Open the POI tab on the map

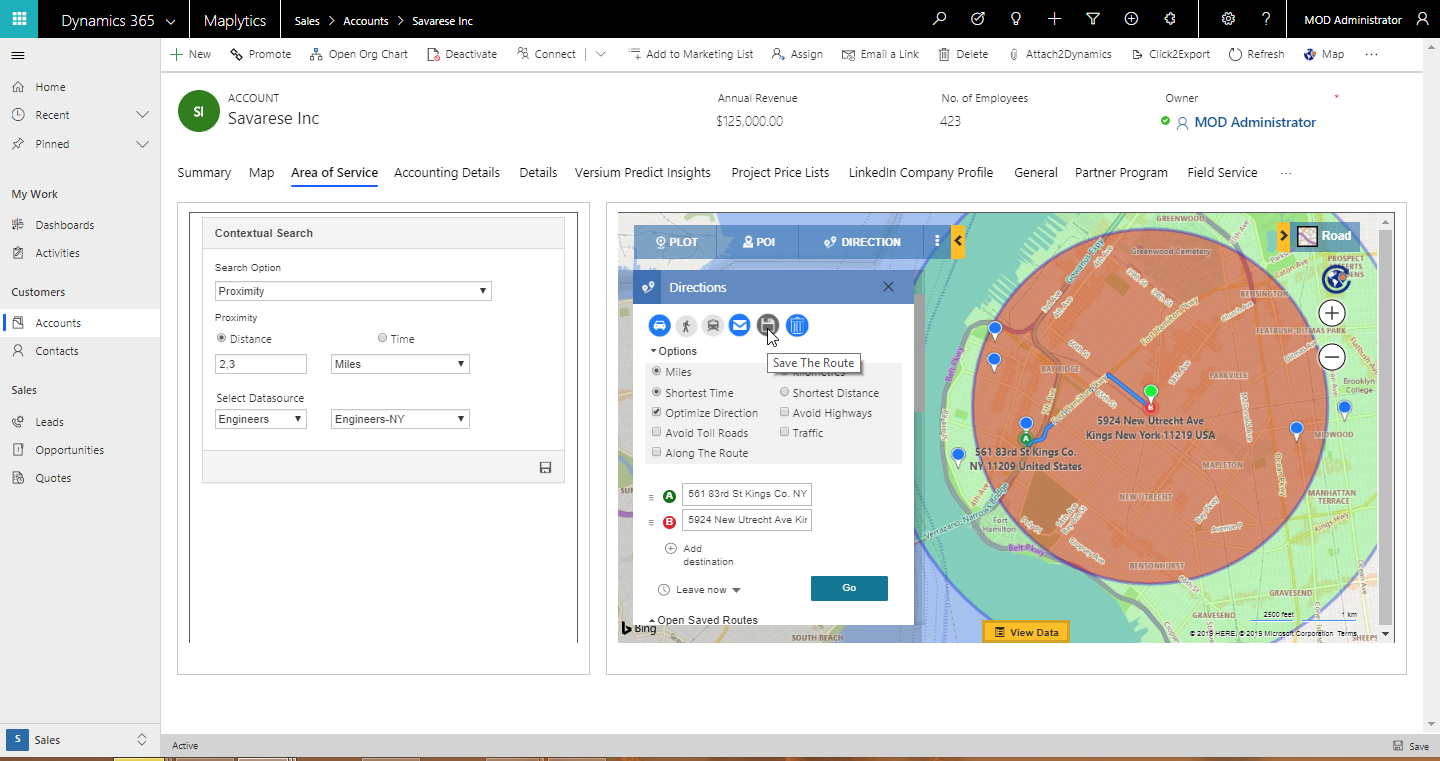[759, 241]
